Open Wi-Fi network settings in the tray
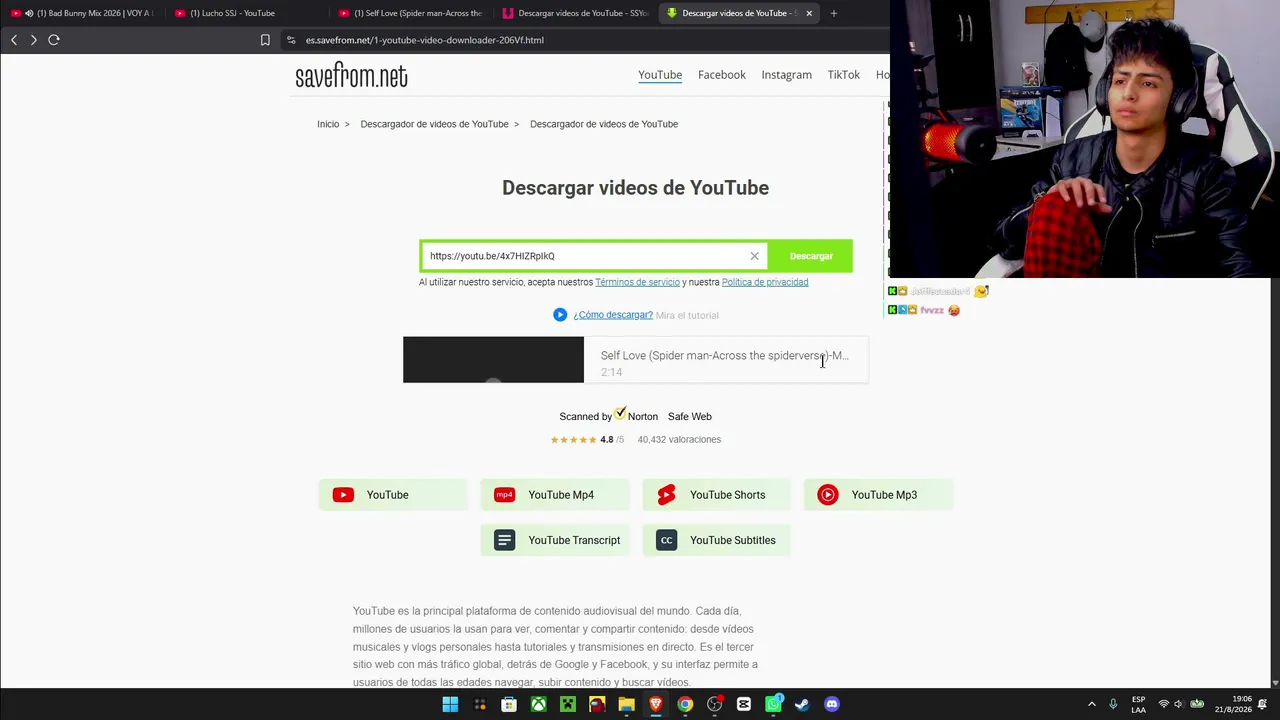1280x720 pixels. (x=1163, y=704)
